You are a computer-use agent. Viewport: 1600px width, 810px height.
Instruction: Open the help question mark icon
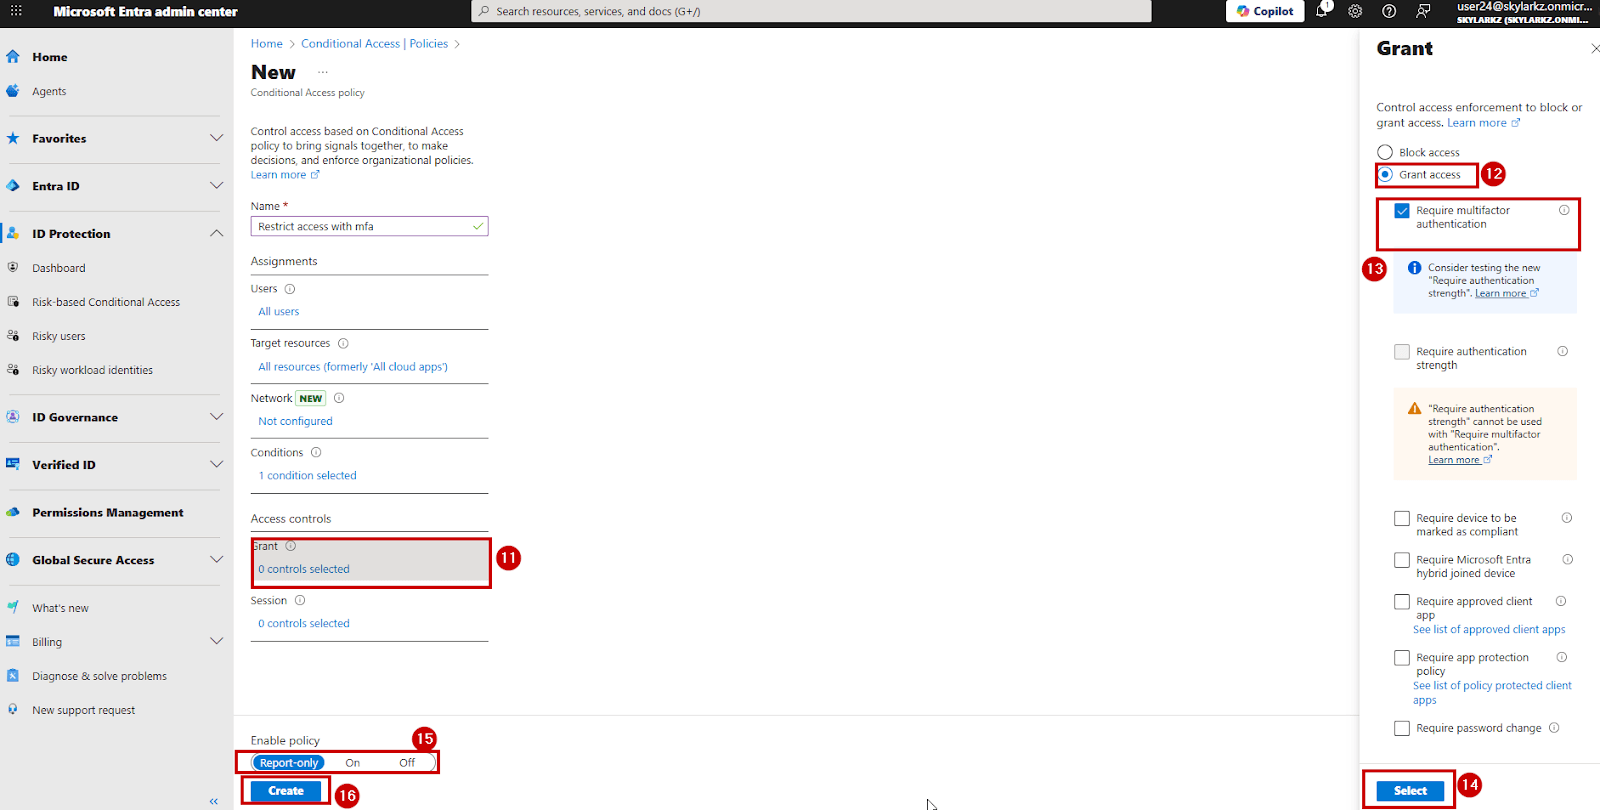tap(1389, 11)
